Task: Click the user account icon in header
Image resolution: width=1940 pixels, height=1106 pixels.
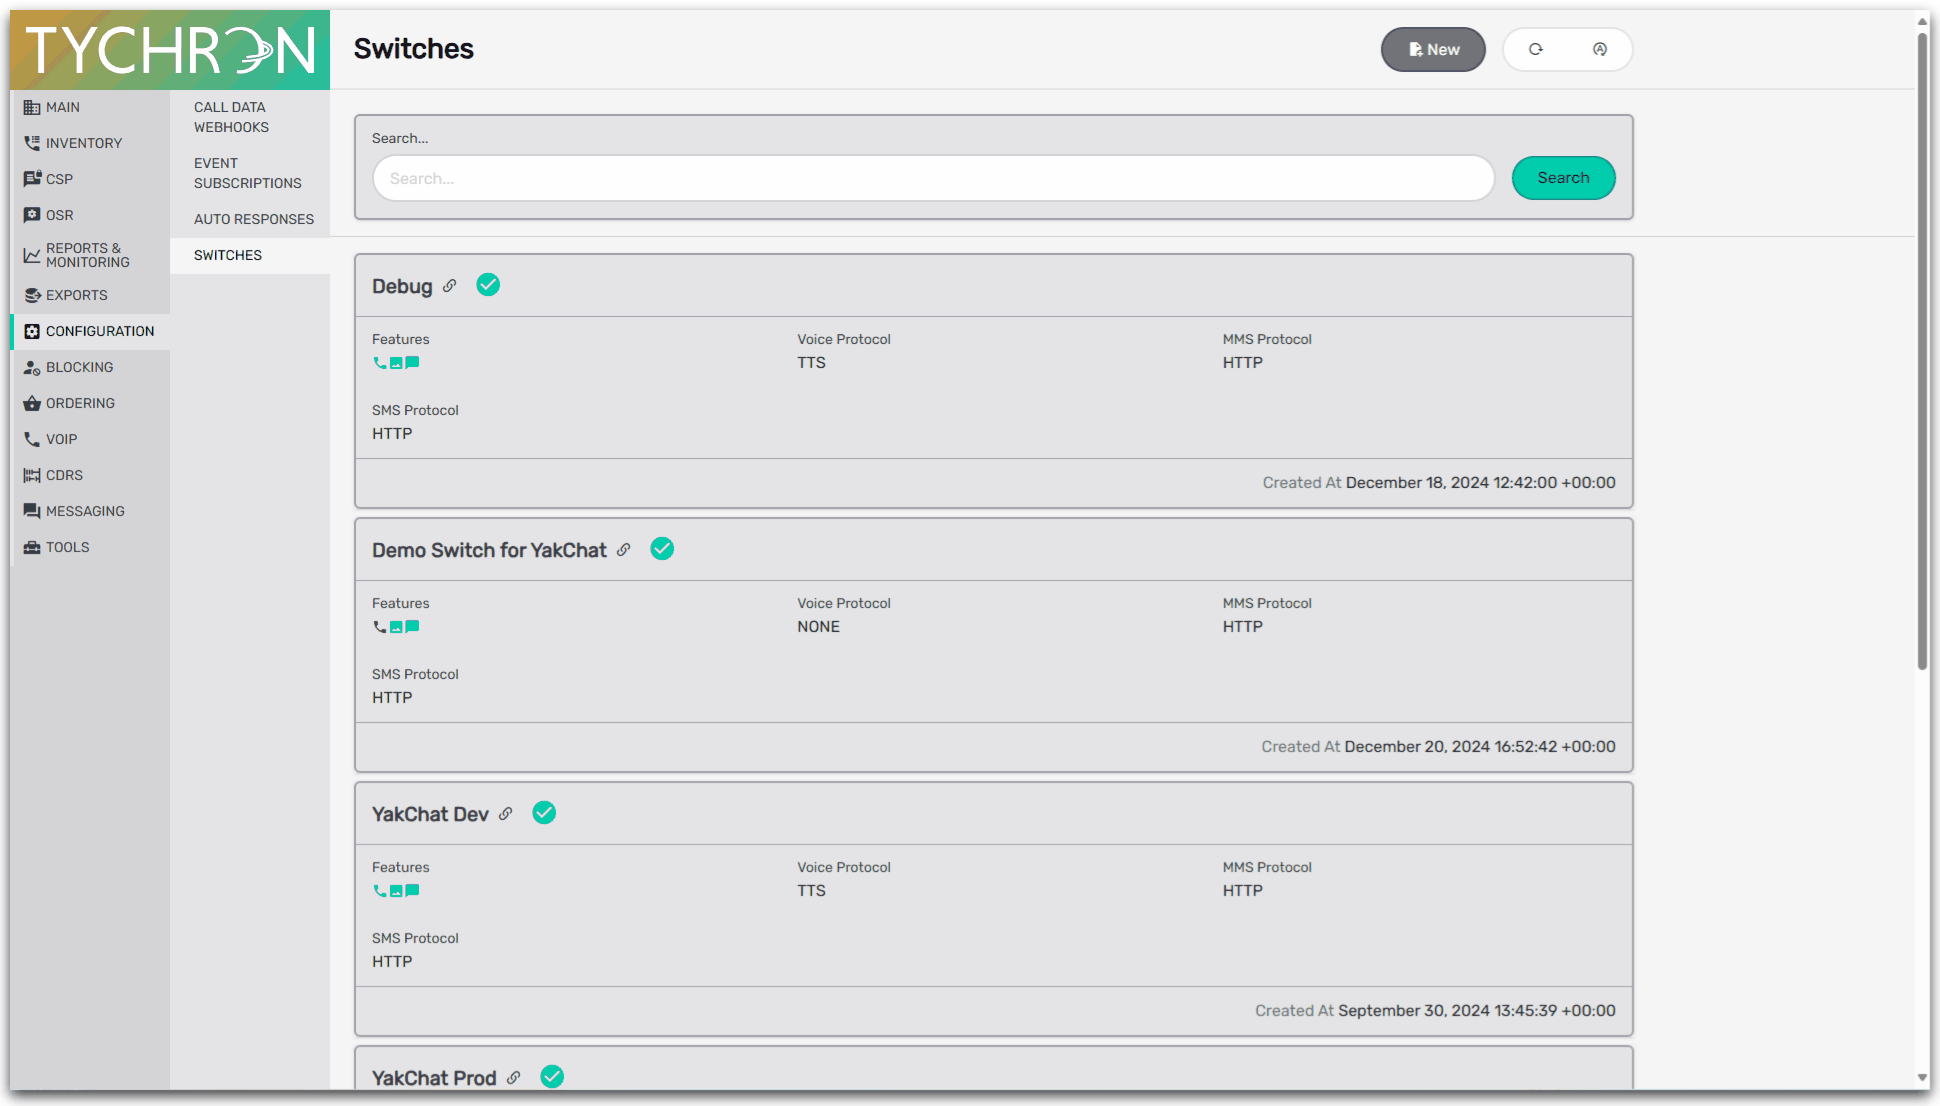Action: (x=1600, y=49)
